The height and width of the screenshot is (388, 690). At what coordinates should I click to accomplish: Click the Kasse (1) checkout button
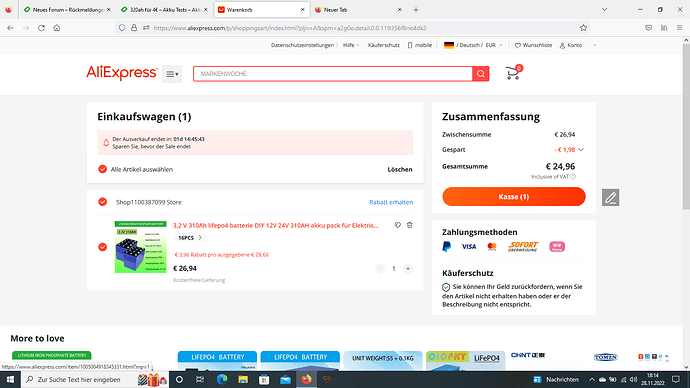click(514, 197)
